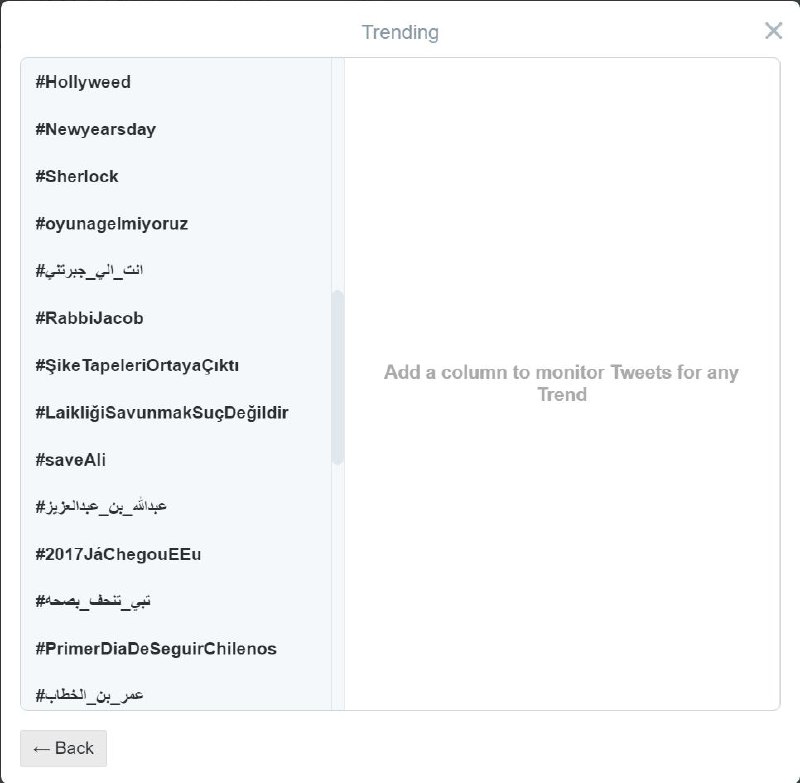Select the #تبي_تنحف_بصحه trend
Screen dimensions: 800x783
(x=95, y=600)
